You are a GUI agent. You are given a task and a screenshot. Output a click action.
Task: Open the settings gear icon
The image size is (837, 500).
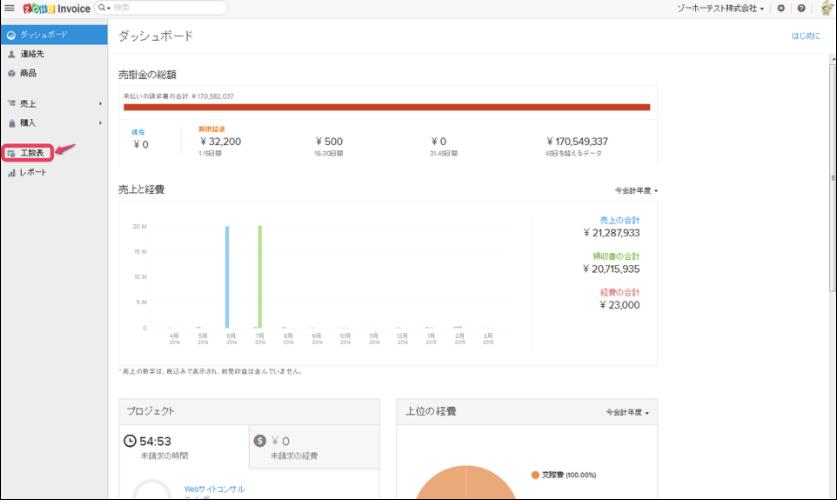(781, 9)
